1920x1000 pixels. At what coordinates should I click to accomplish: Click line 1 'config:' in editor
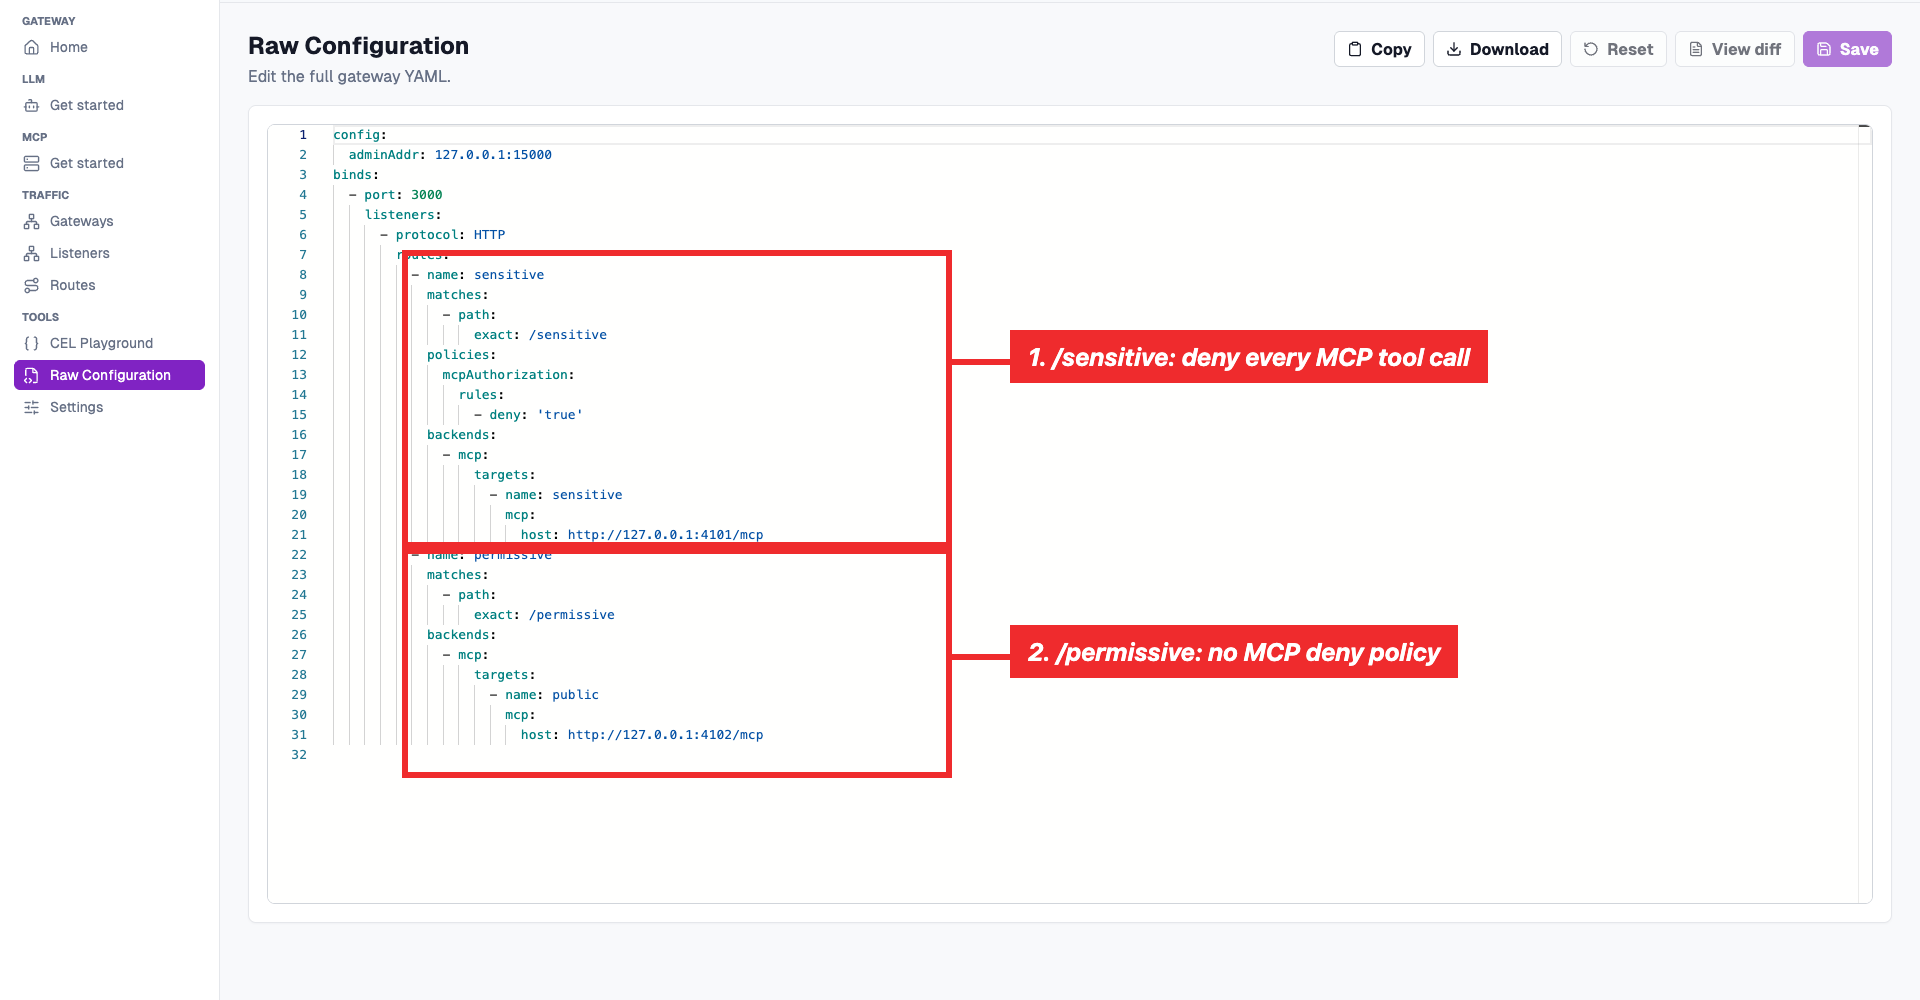(360, 135)
